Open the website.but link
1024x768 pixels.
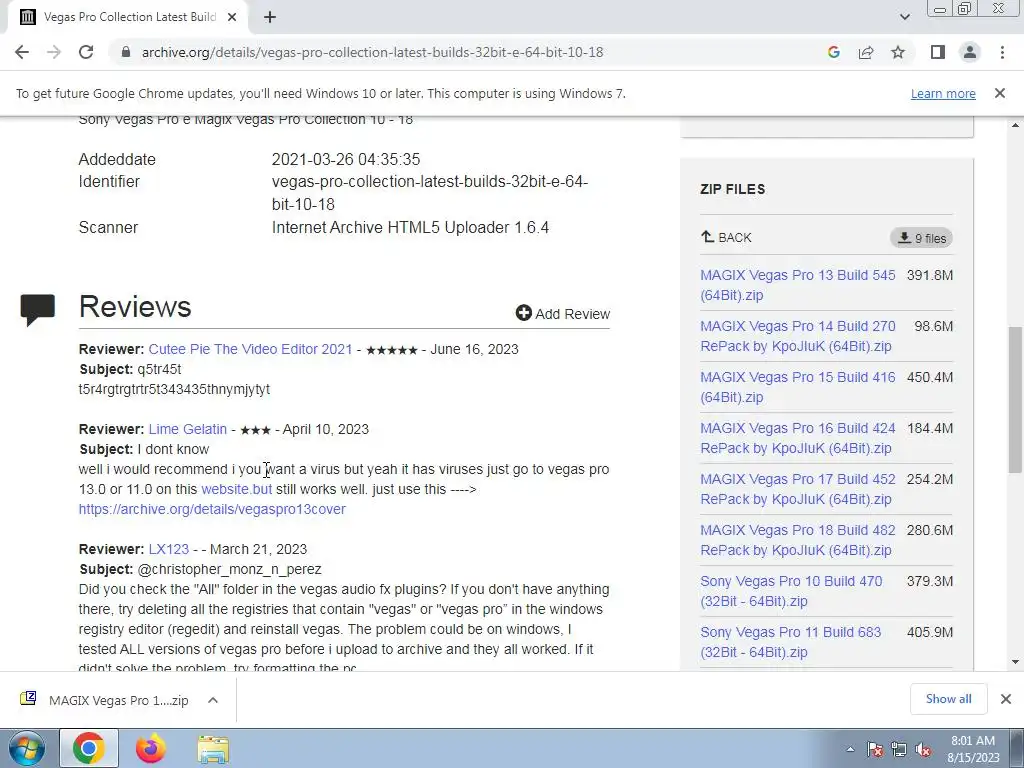coord(236,489)
